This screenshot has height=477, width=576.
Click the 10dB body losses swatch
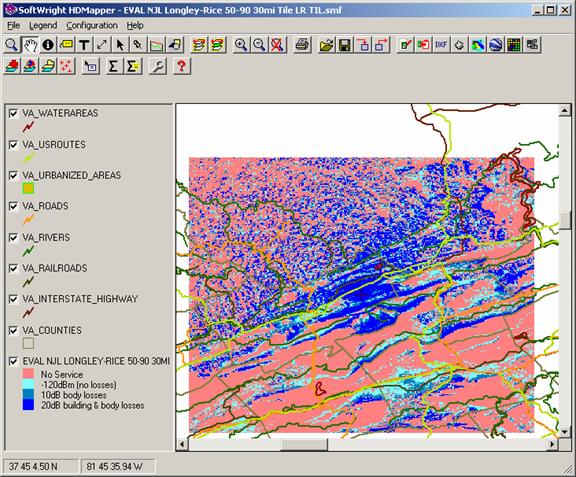[x=28, y=395]
